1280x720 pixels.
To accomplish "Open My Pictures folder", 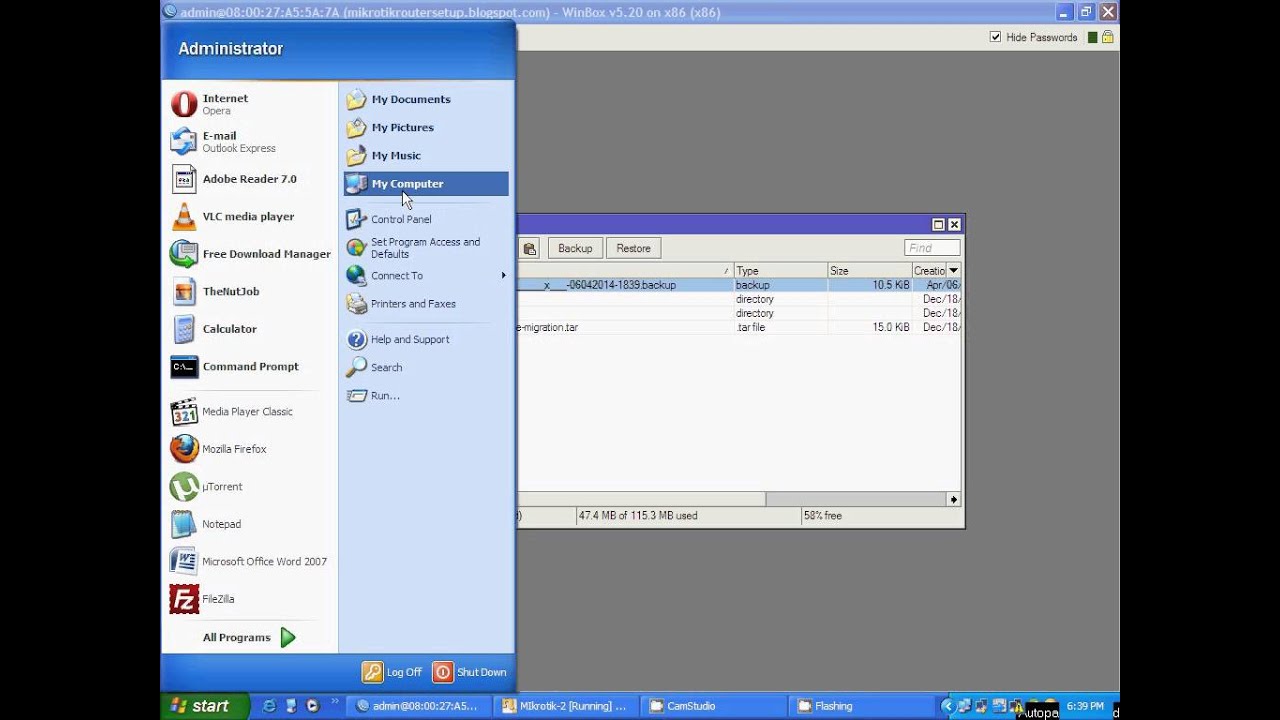I will pos(426,127).
